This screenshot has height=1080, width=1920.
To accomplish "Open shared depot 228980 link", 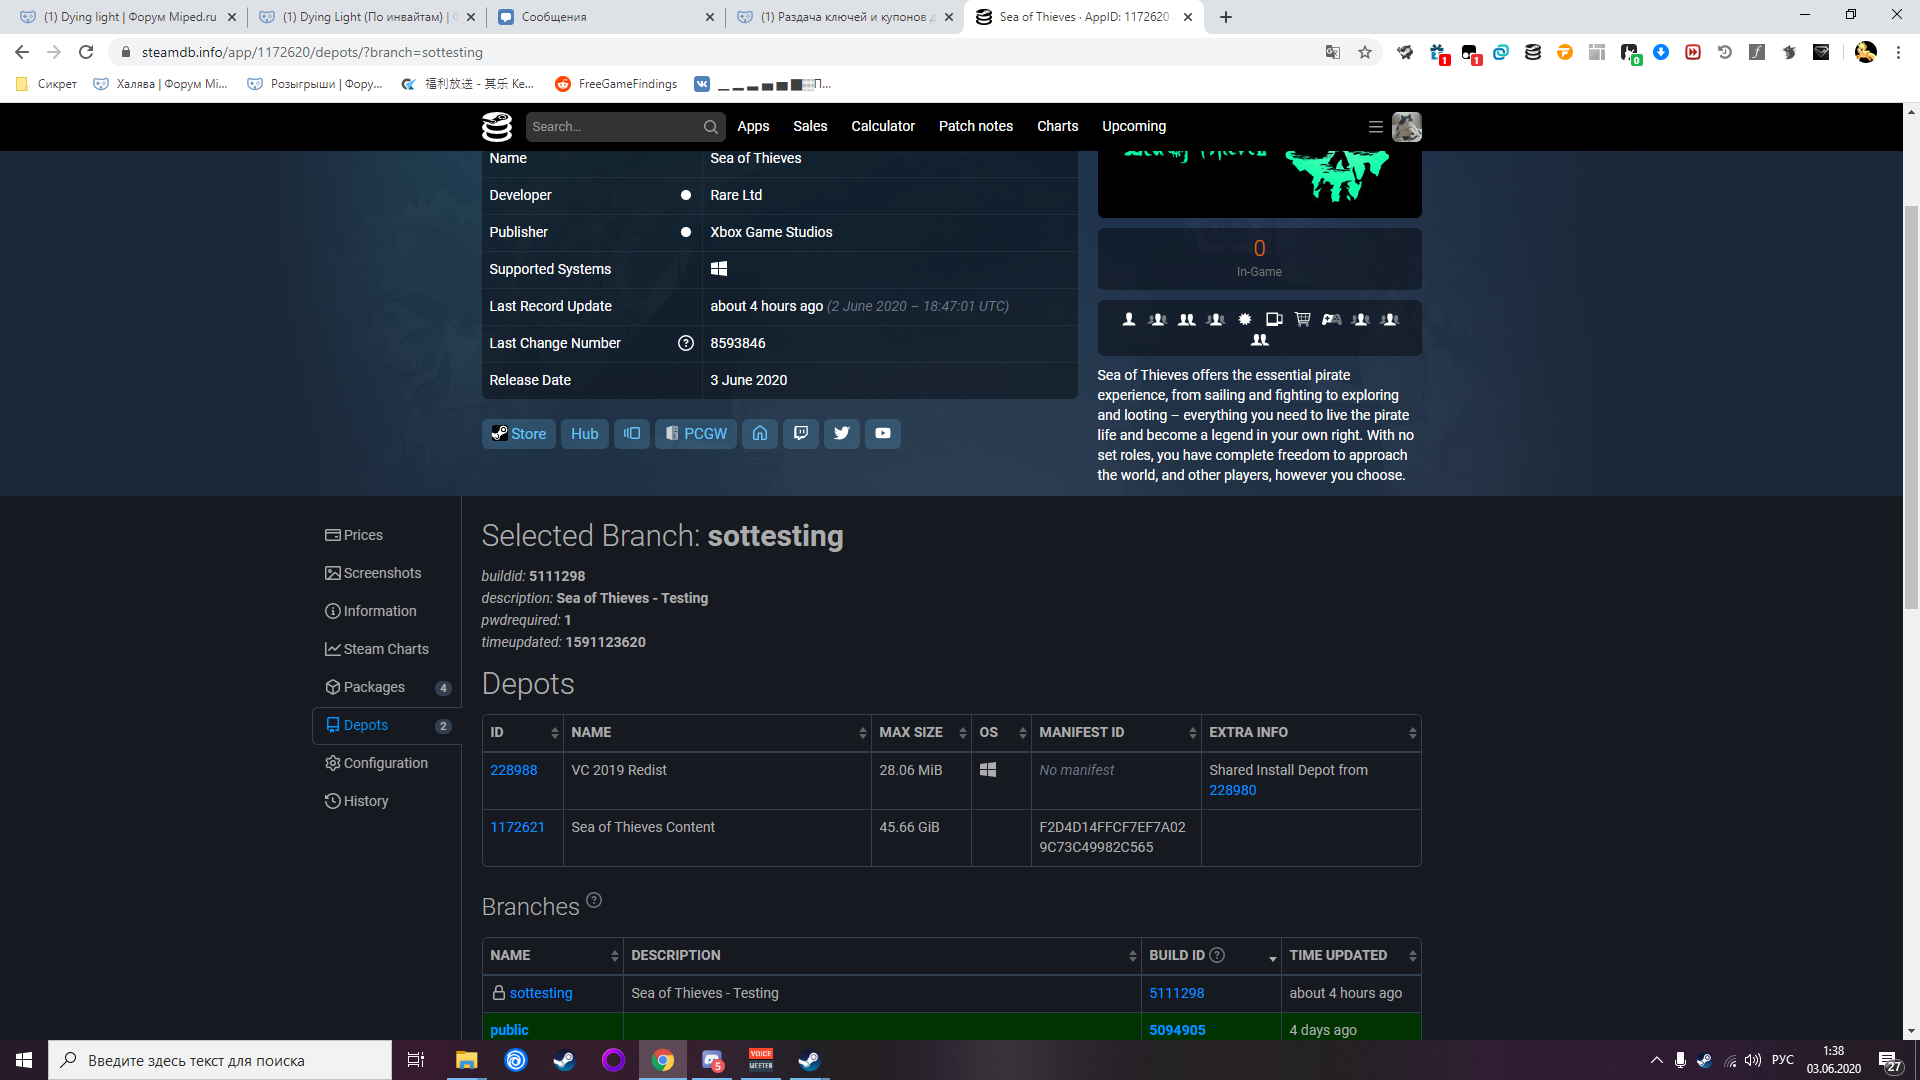I will tap(1233, 790).
